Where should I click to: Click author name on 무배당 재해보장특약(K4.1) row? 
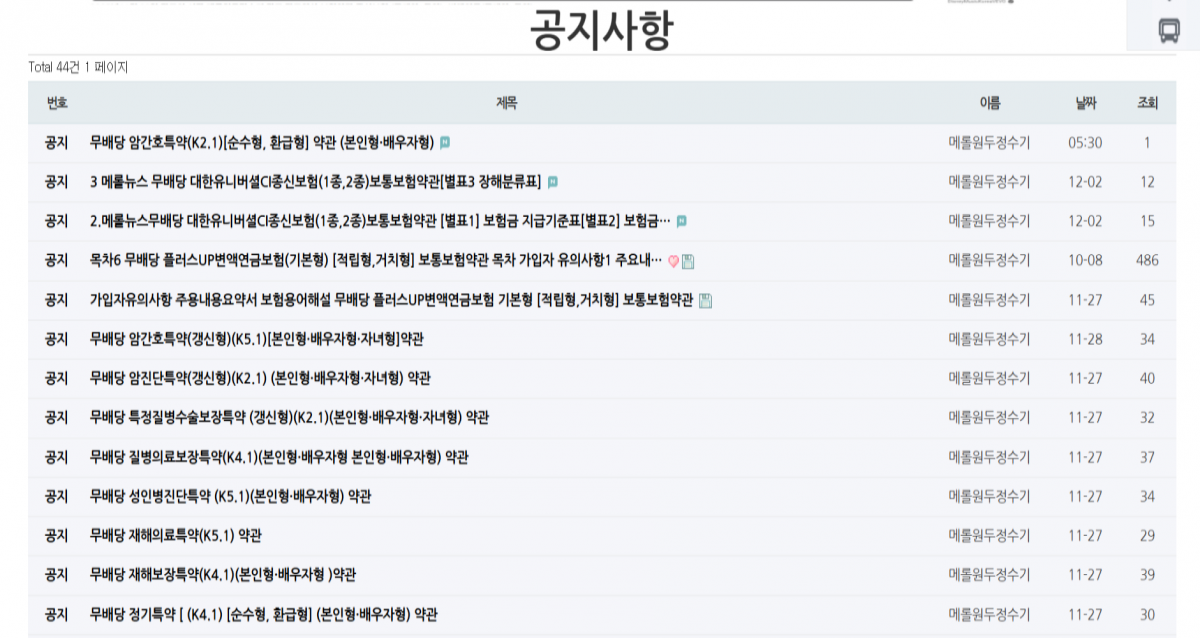988,575
